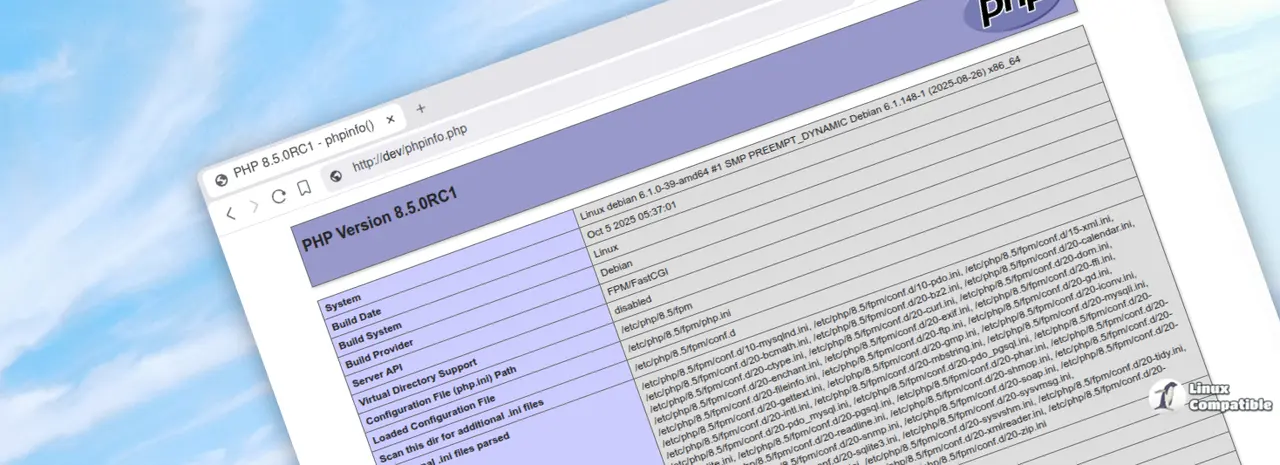Viewport: 1280px width, 465px height.
Task: Bookmark this page with the bookmark icon
Action: click(x=304, y=187)
